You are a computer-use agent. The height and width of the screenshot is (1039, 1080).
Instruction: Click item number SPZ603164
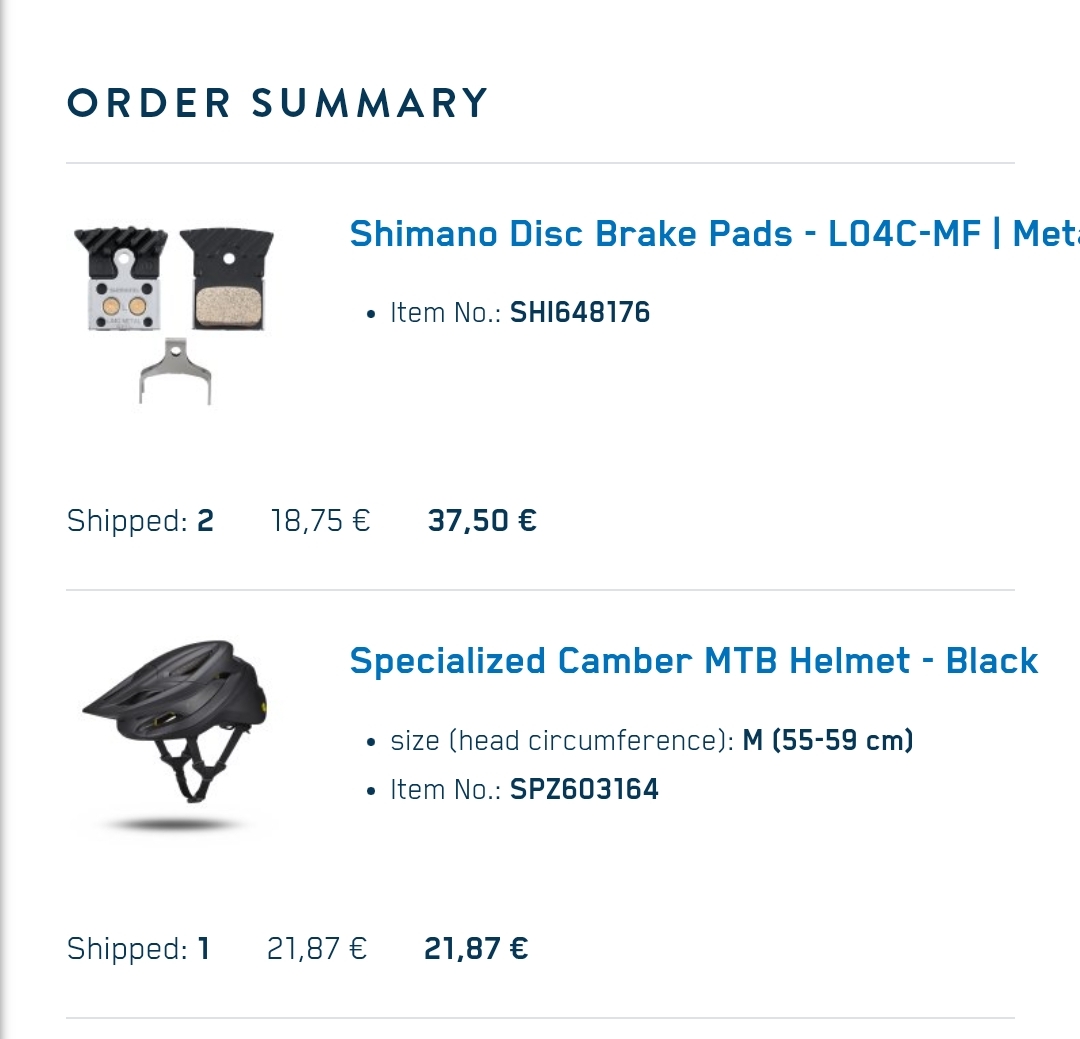(x=584, y=789)
